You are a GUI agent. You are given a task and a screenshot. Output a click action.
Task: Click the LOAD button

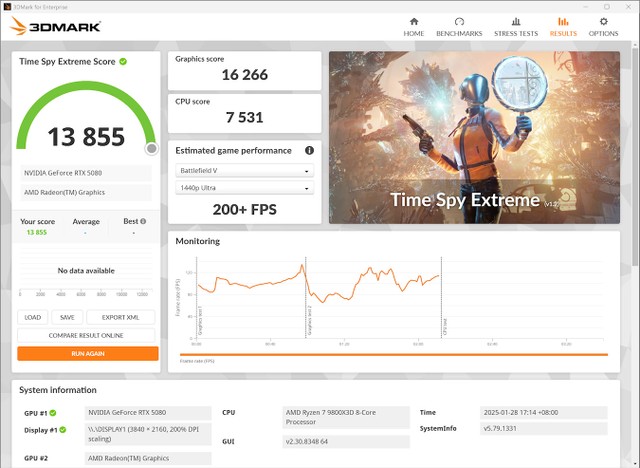pos(33,317)
